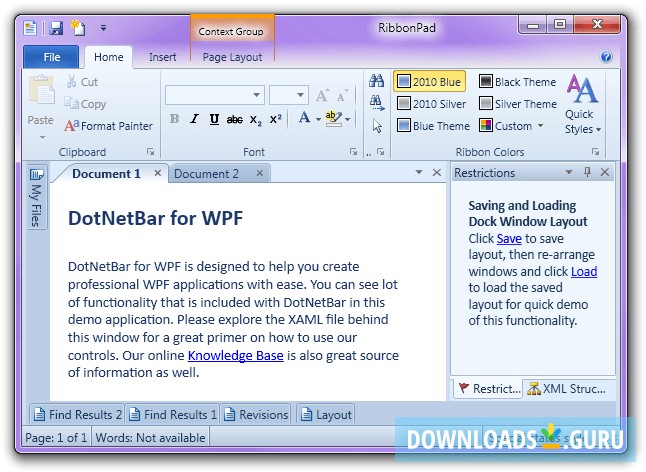The width and height of the screenshot is (646, 472).
Task: Select the Black Theme option
Action: [517, 82]
